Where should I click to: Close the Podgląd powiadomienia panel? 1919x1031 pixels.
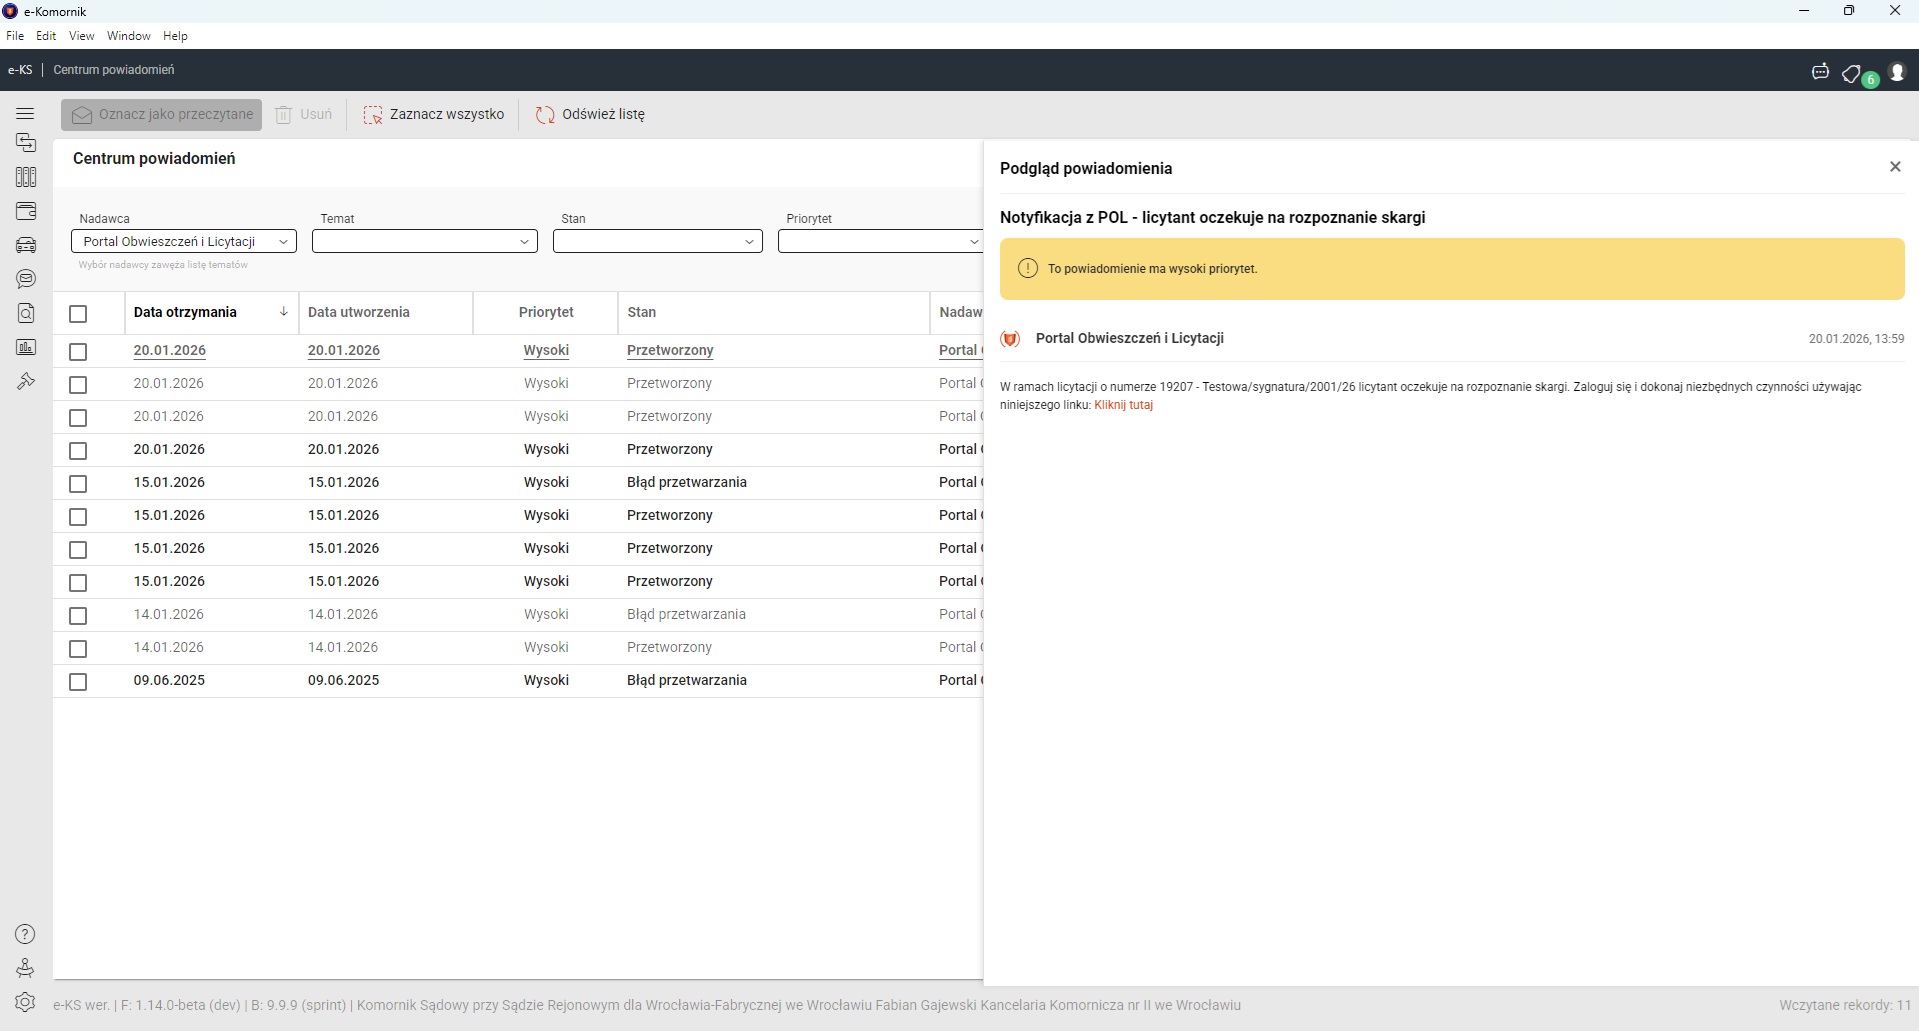[1894, 167]
